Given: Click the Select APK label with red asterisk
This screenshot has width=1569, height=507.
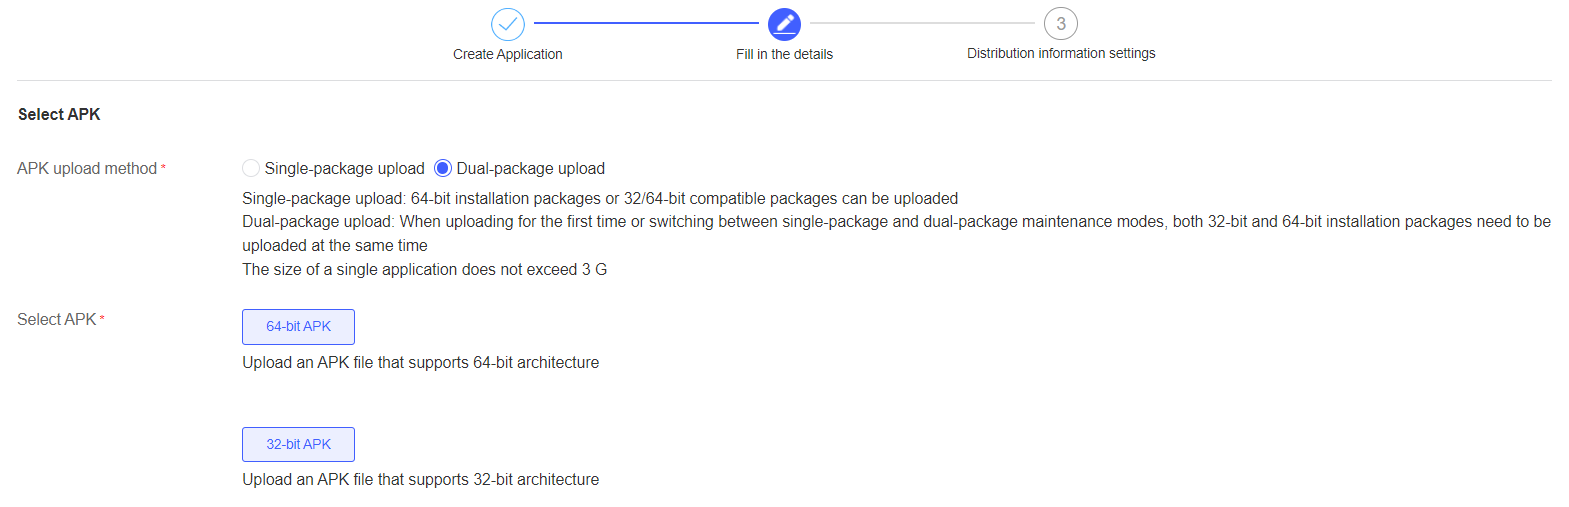Looking at the screenshot, I should 57,319.
